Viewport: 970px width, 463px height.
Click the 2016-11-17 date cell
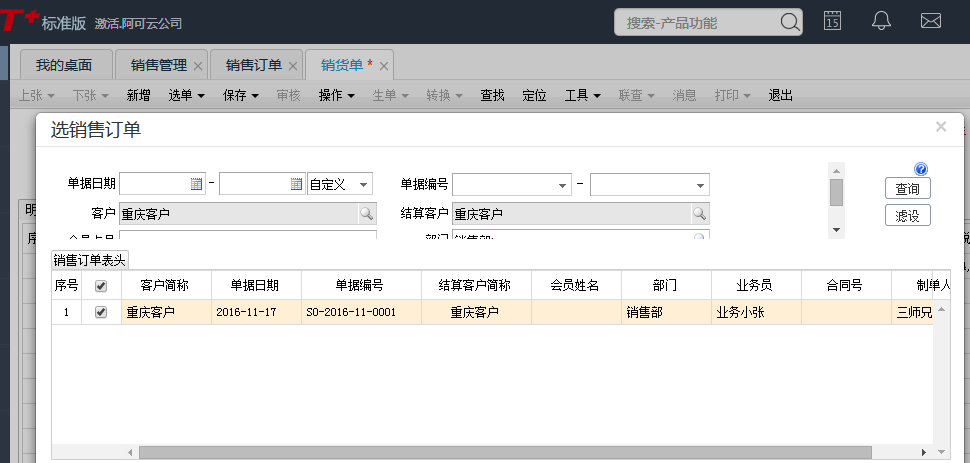[256, 312]
